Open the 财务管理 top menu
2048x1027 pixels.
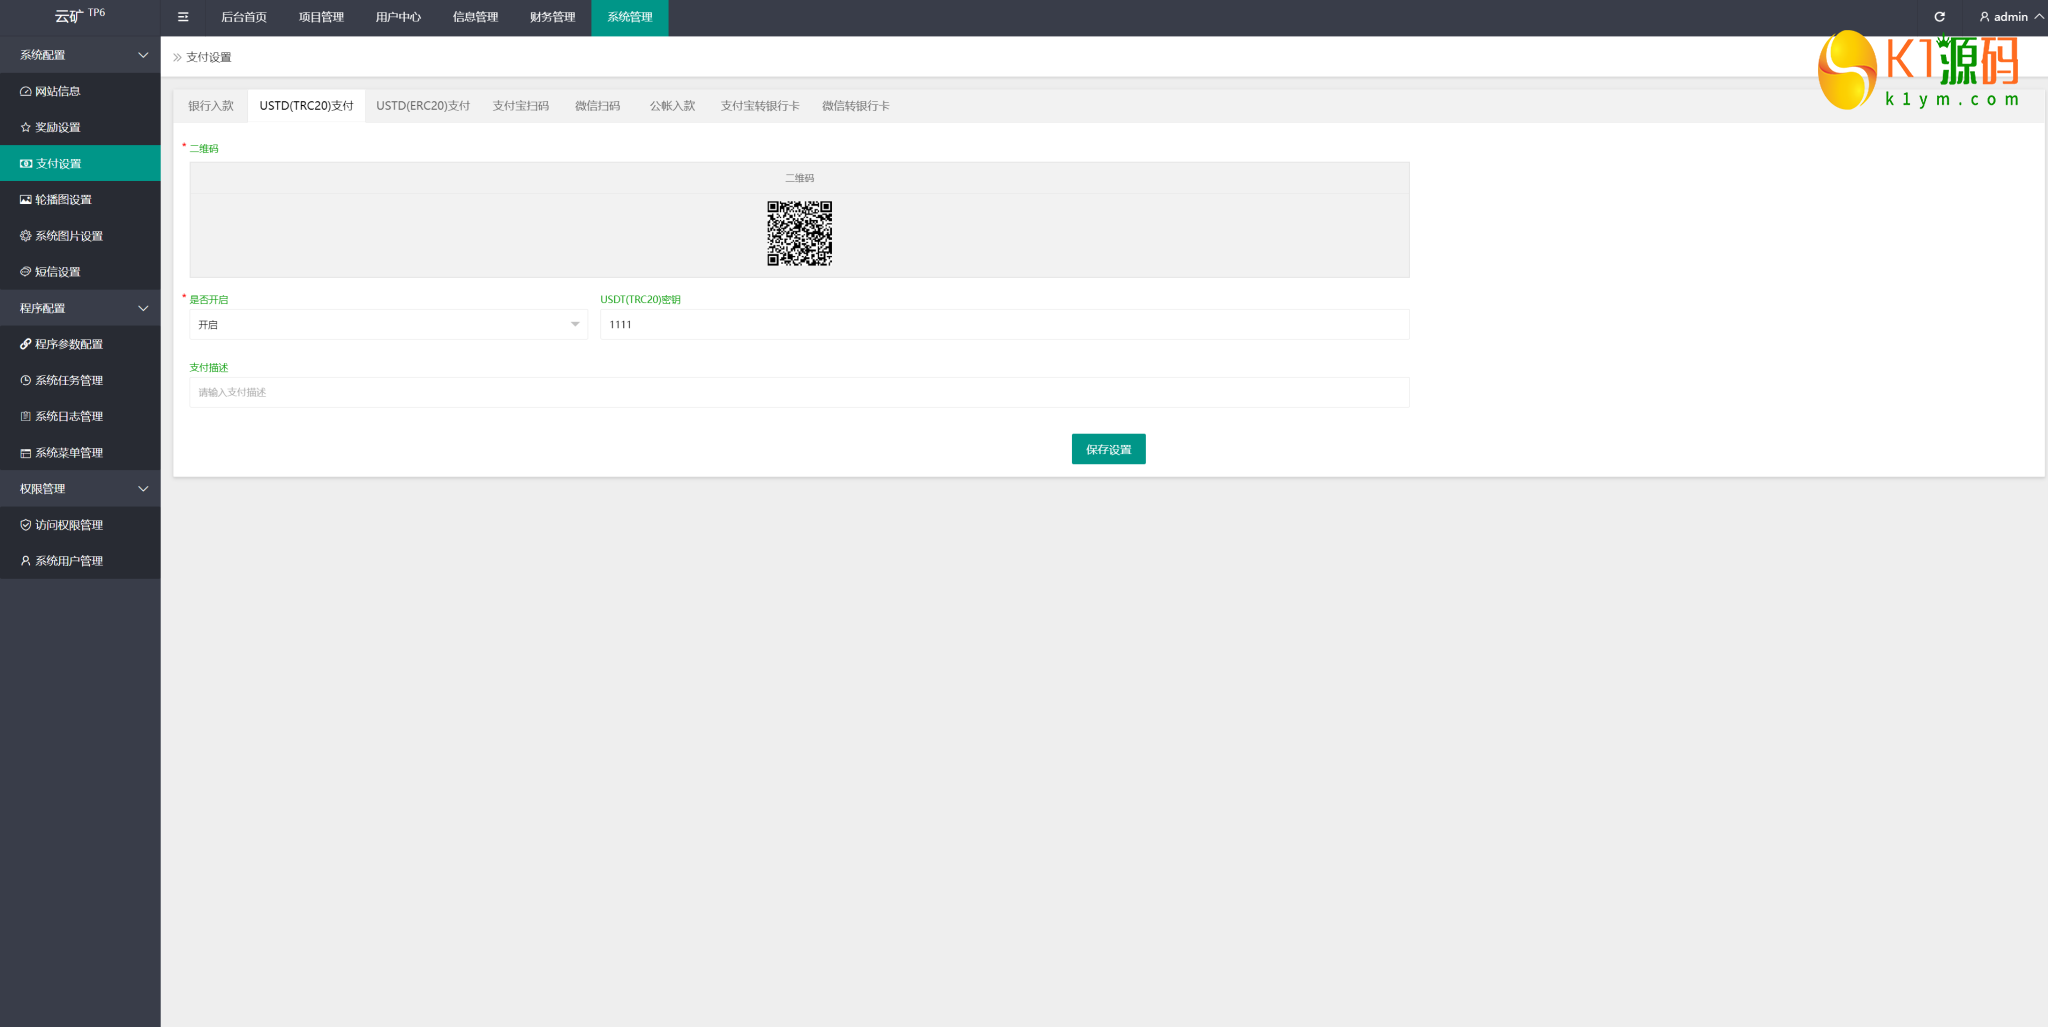pos(553,17)
